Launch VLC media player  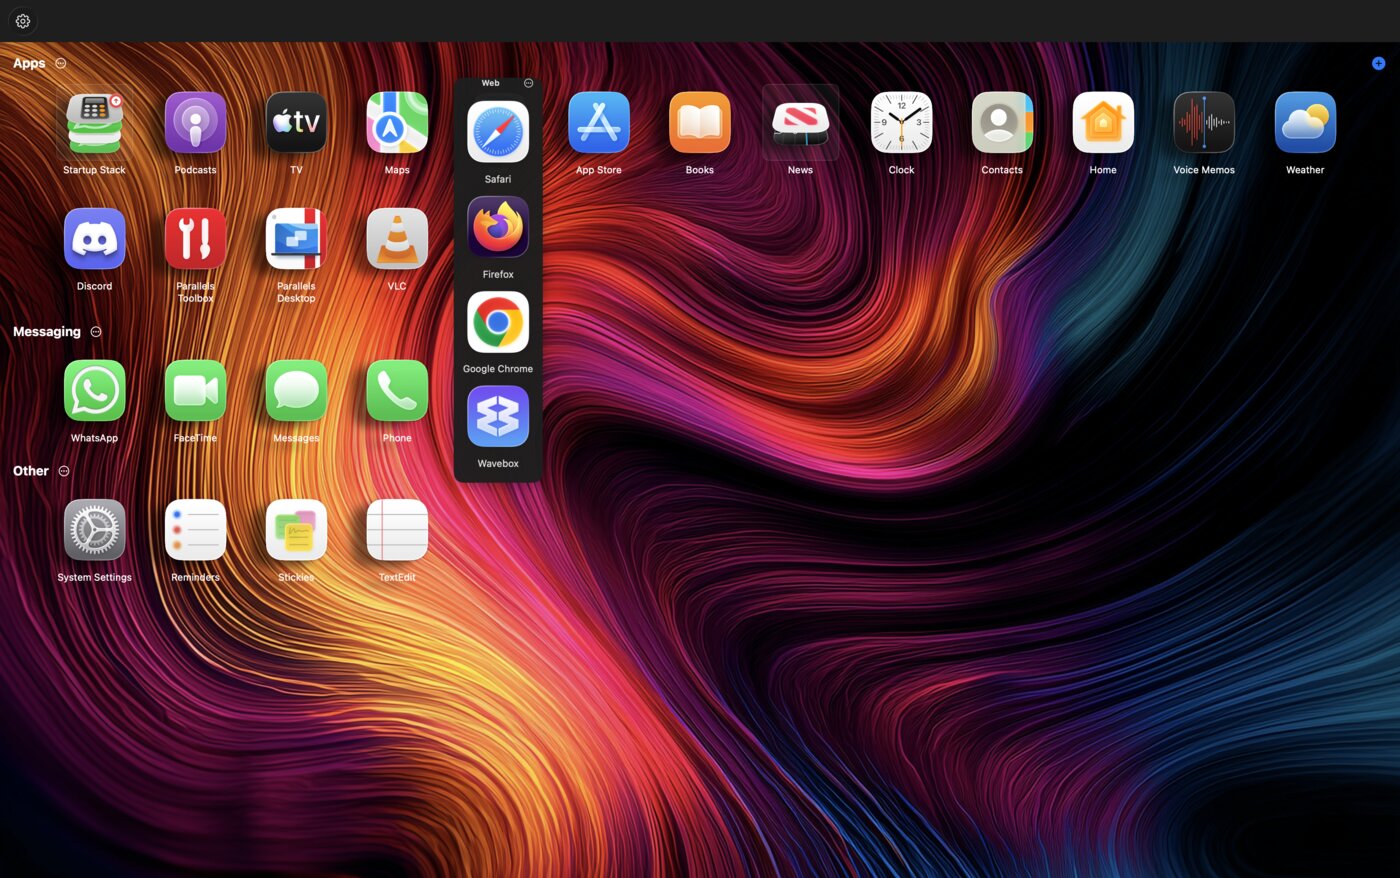pyautogui.click(x=397, y=240)
